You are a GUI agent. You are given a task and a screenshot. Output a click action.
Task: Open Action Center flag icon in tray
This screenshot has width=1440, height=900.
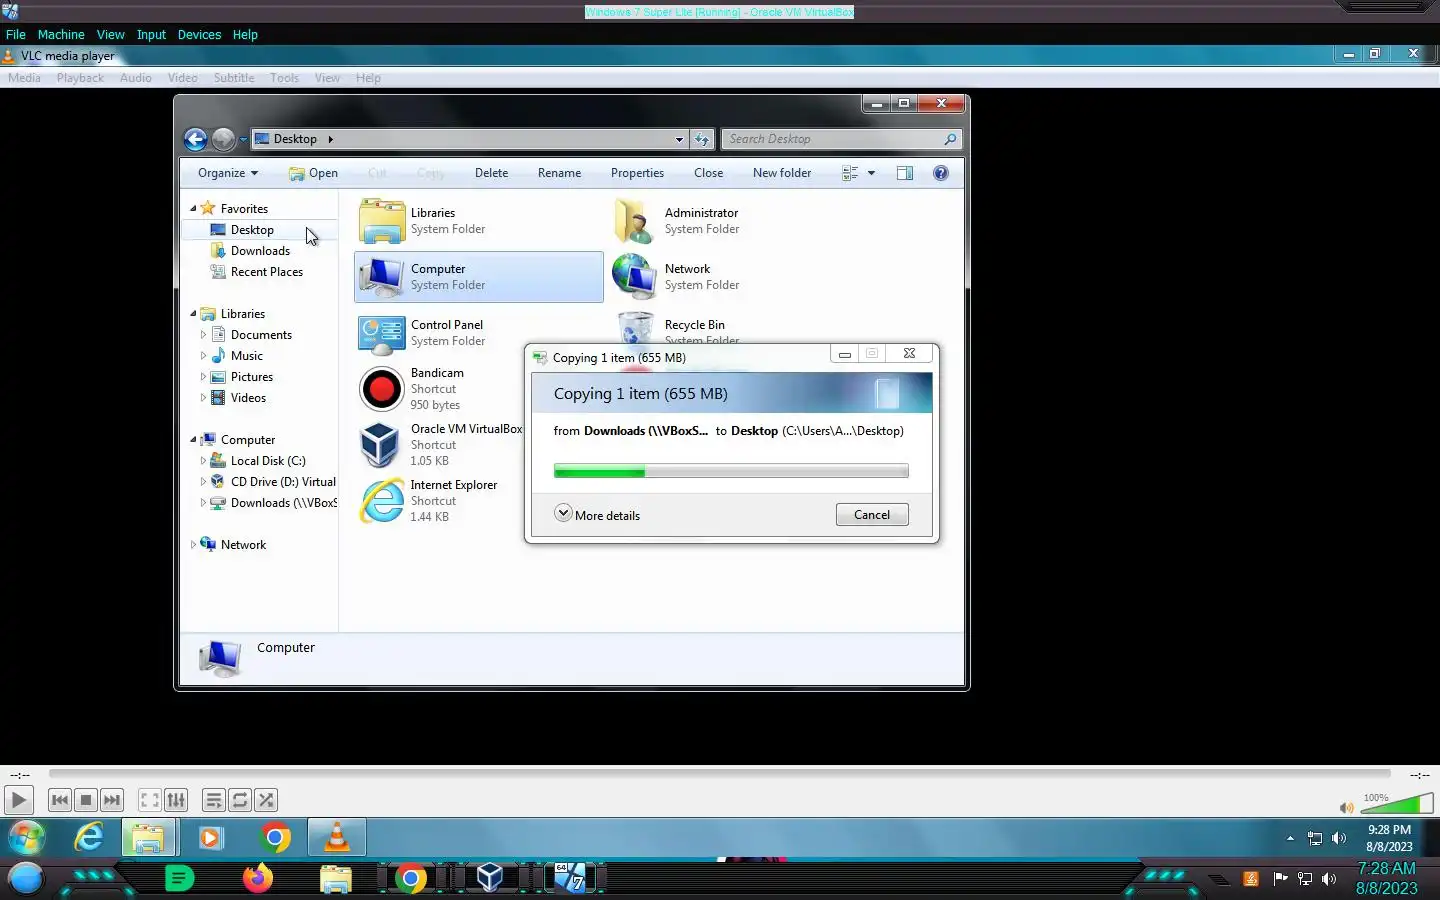coord(1280,879)
